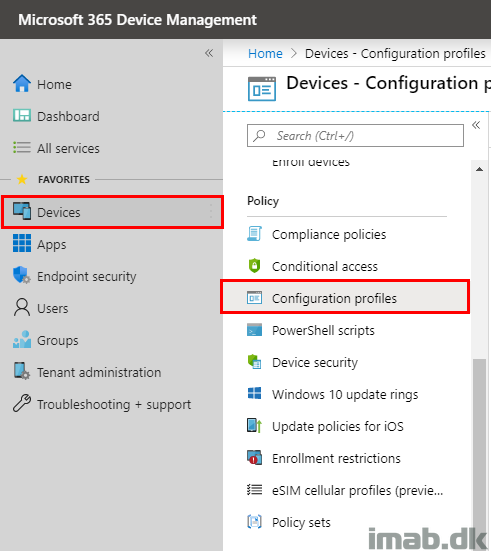
Task: Open Configuration profiles menu item
Action: [x=345, y=298]
